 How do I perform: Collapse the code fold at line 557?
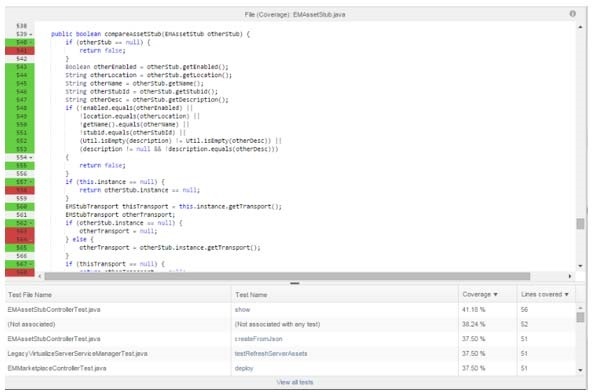(31, 182)
